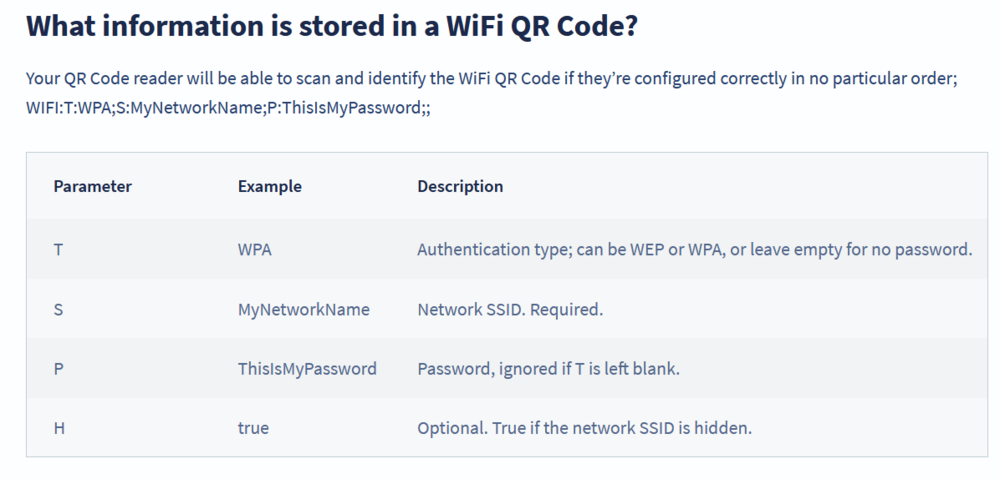Click the true example cell

coord(253,428)
